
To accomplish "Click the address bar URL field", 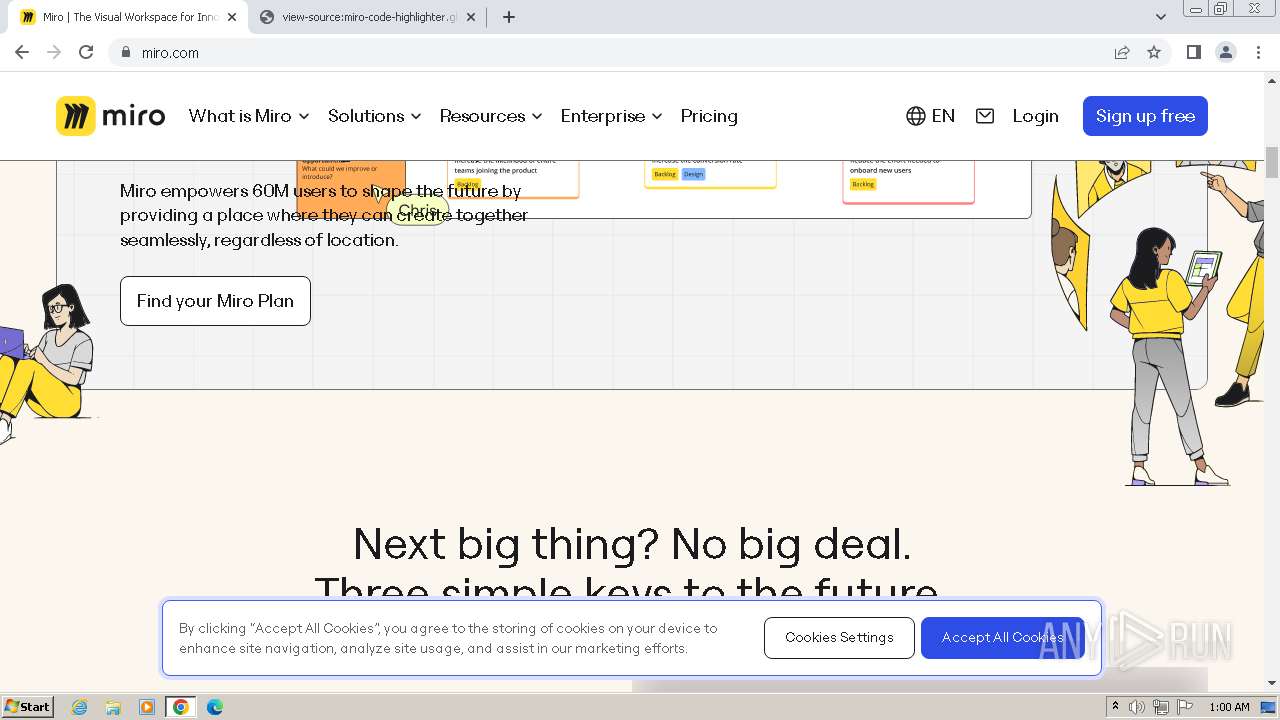I will tap(620, 52).
